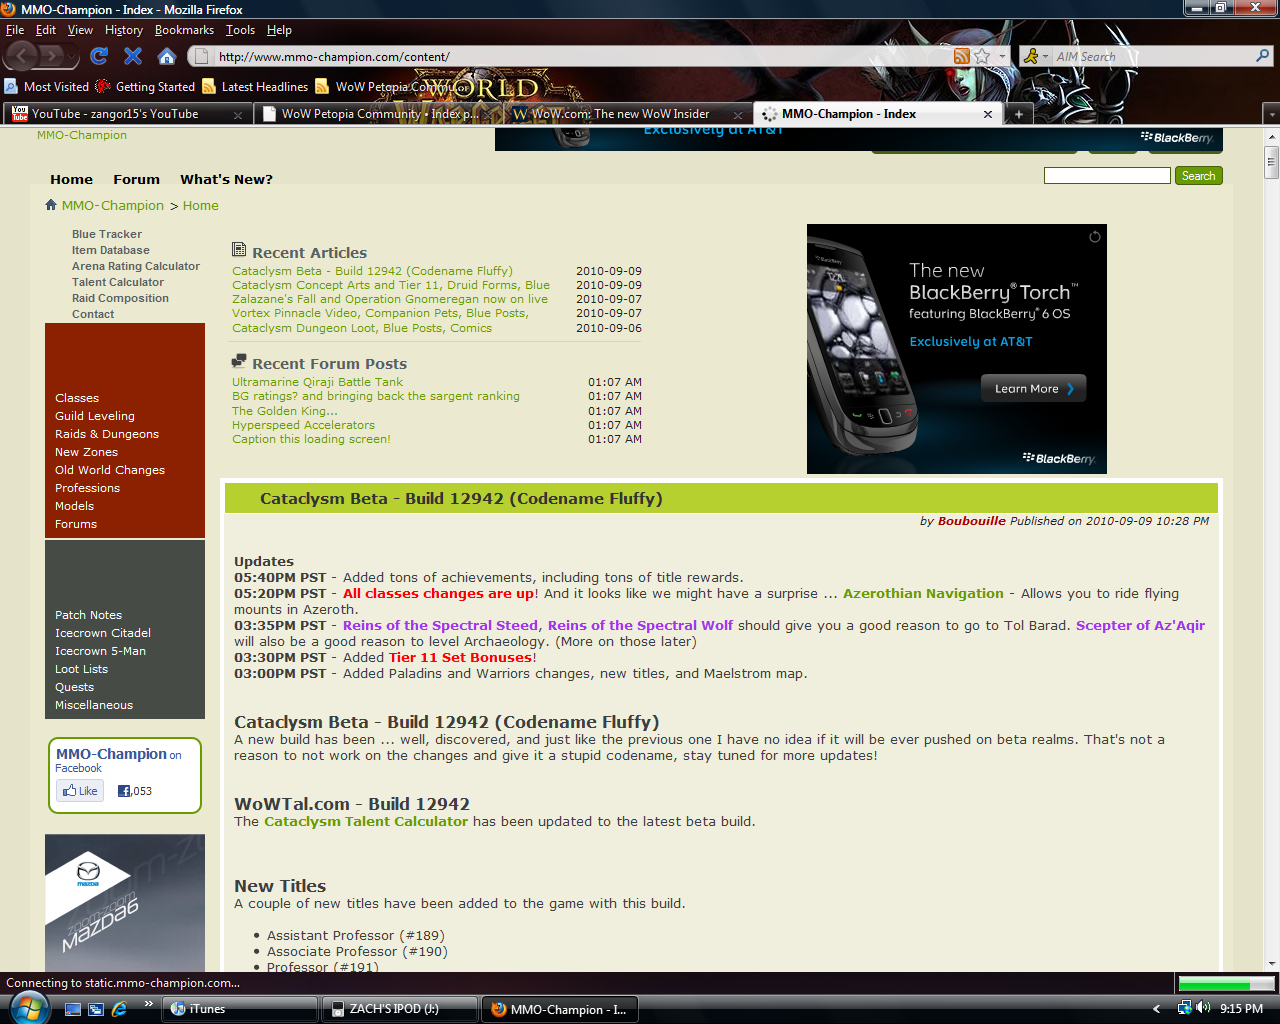The width and height of the screenshot is (1280, 1024).
Task: Click inside the site search text field
Action: click(x=1106, y=176)
